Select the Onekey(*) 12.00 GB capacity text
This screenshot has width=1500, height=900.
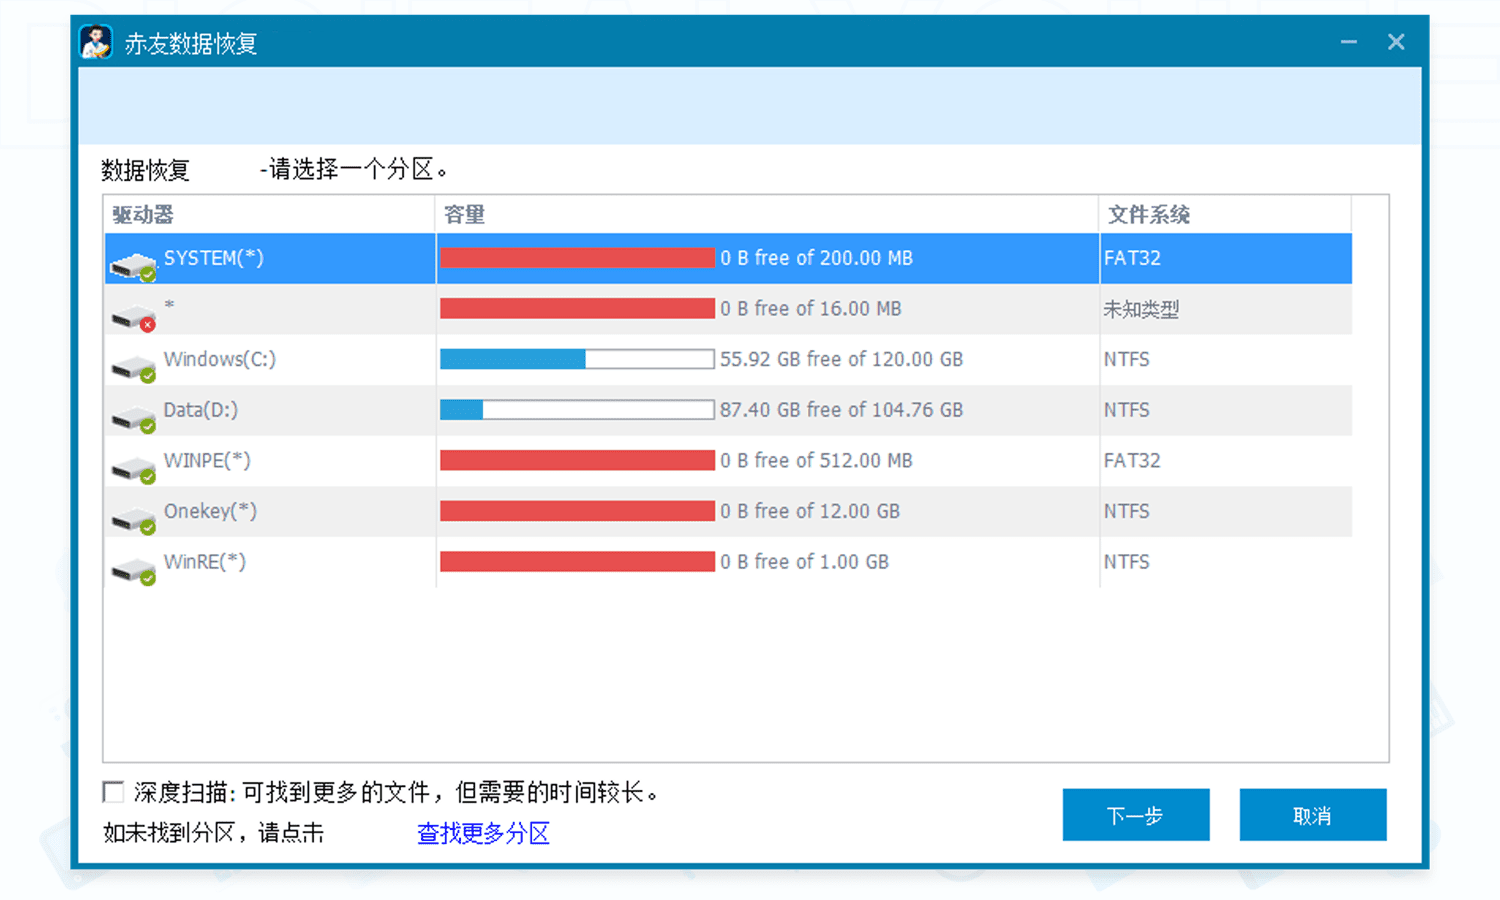point(809,512)
